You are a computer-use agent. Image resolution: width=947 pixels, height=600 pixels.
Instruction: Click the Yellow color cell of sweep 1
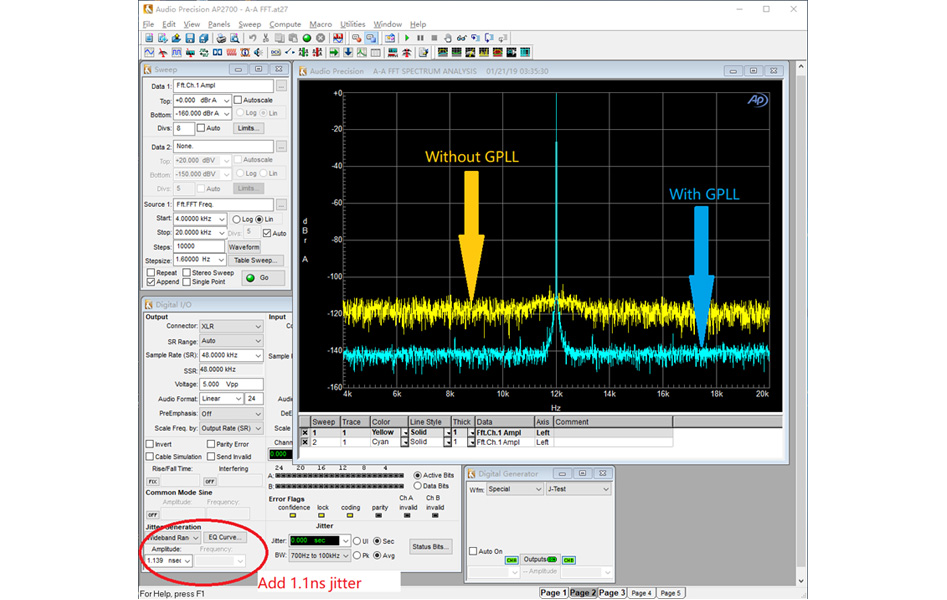386,433
